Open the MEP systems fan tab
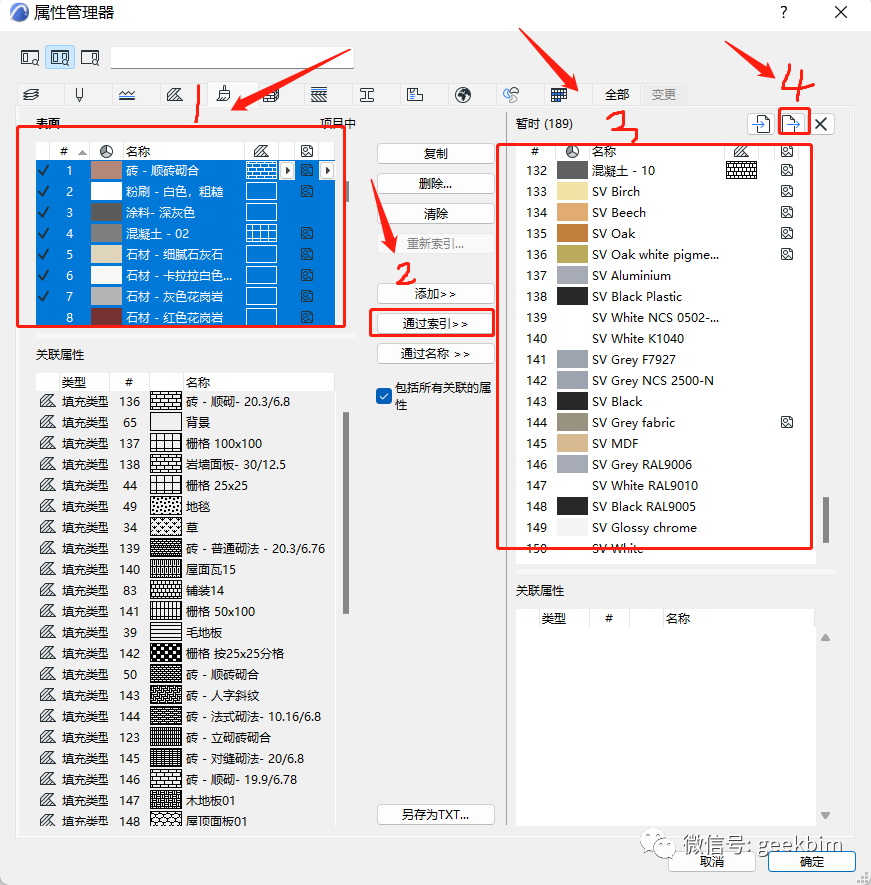The width and height of the screenshot is (871, 885). (511, 95)
